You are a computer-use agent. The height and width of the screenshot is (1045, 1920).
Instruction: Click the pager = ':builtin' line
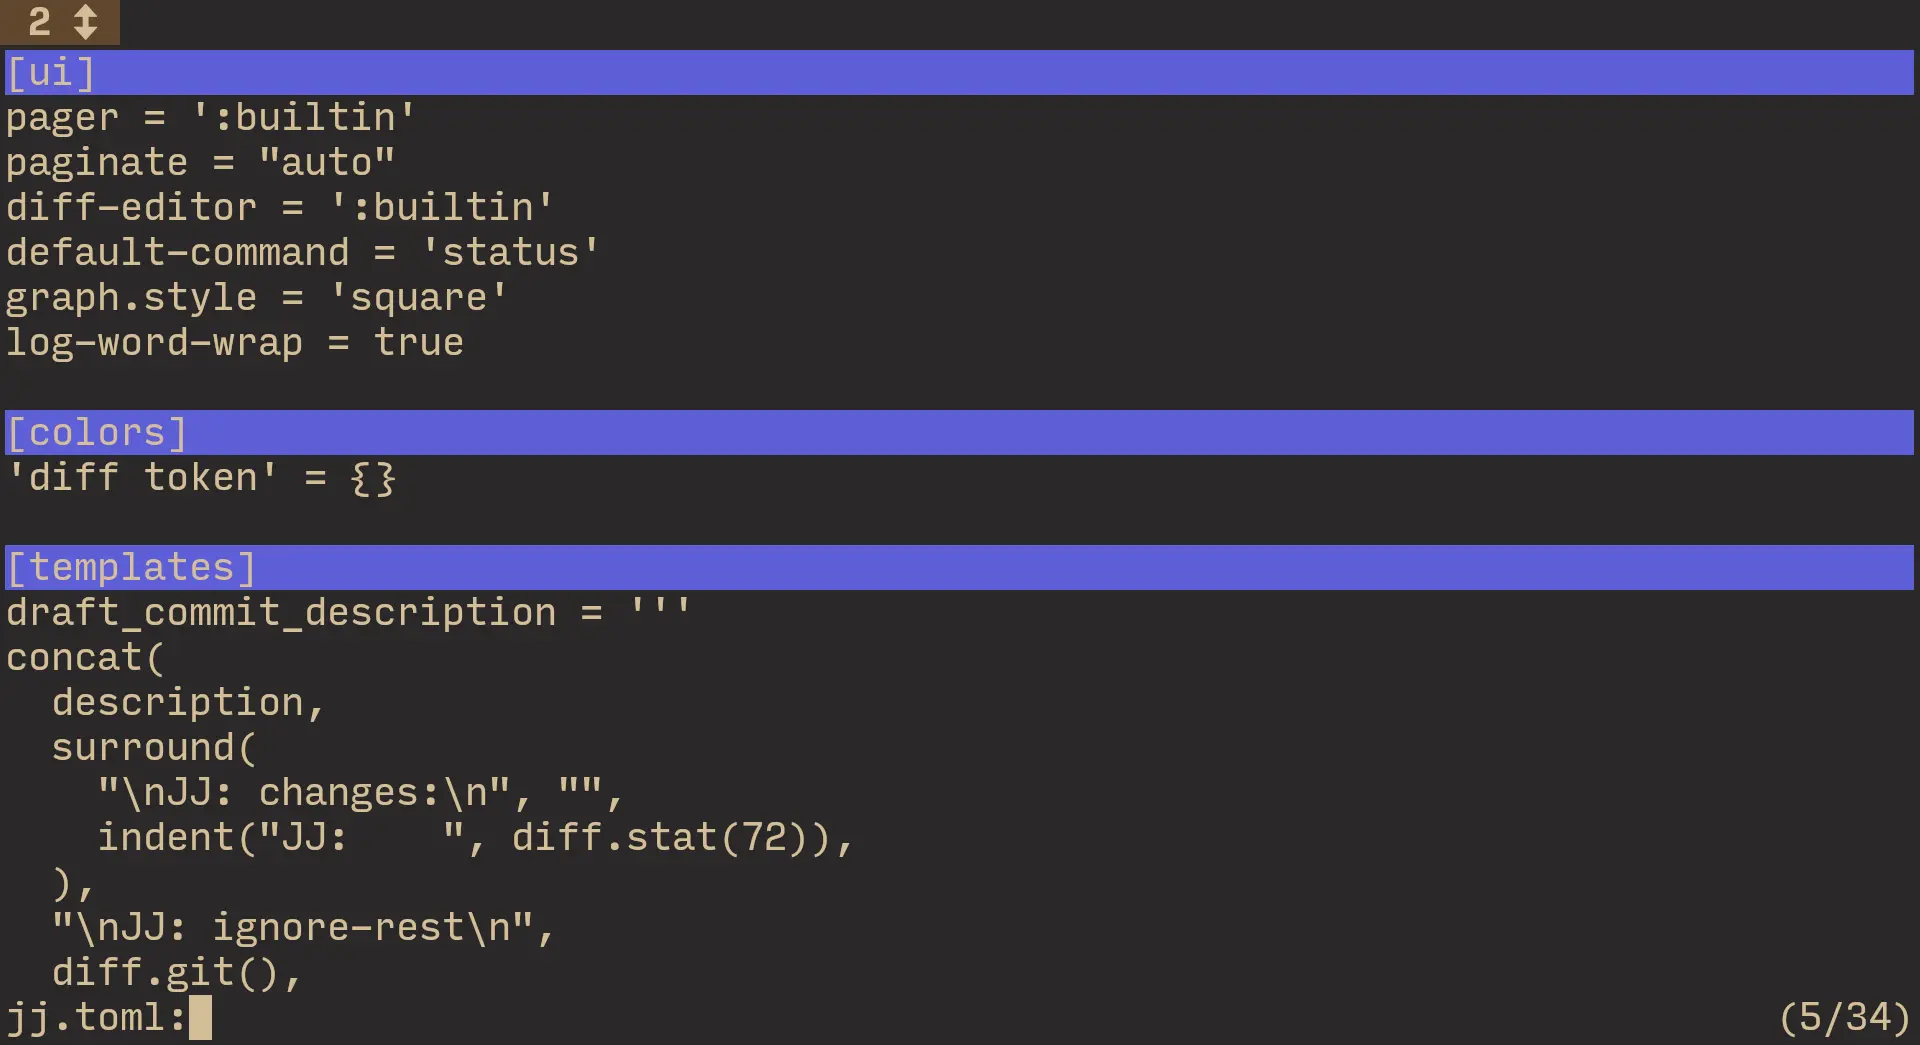(x=210, y=118)
